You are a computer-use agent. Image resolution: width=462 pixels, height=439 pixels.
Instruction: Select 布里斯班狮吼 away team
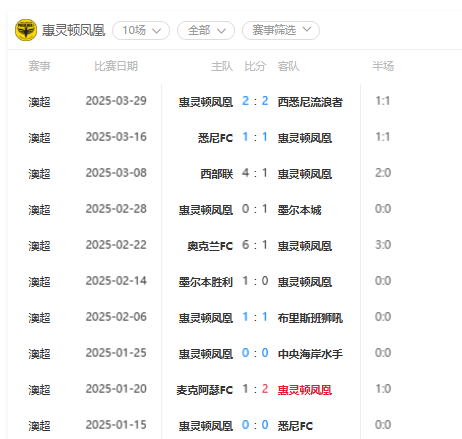(x=310, y=318)
